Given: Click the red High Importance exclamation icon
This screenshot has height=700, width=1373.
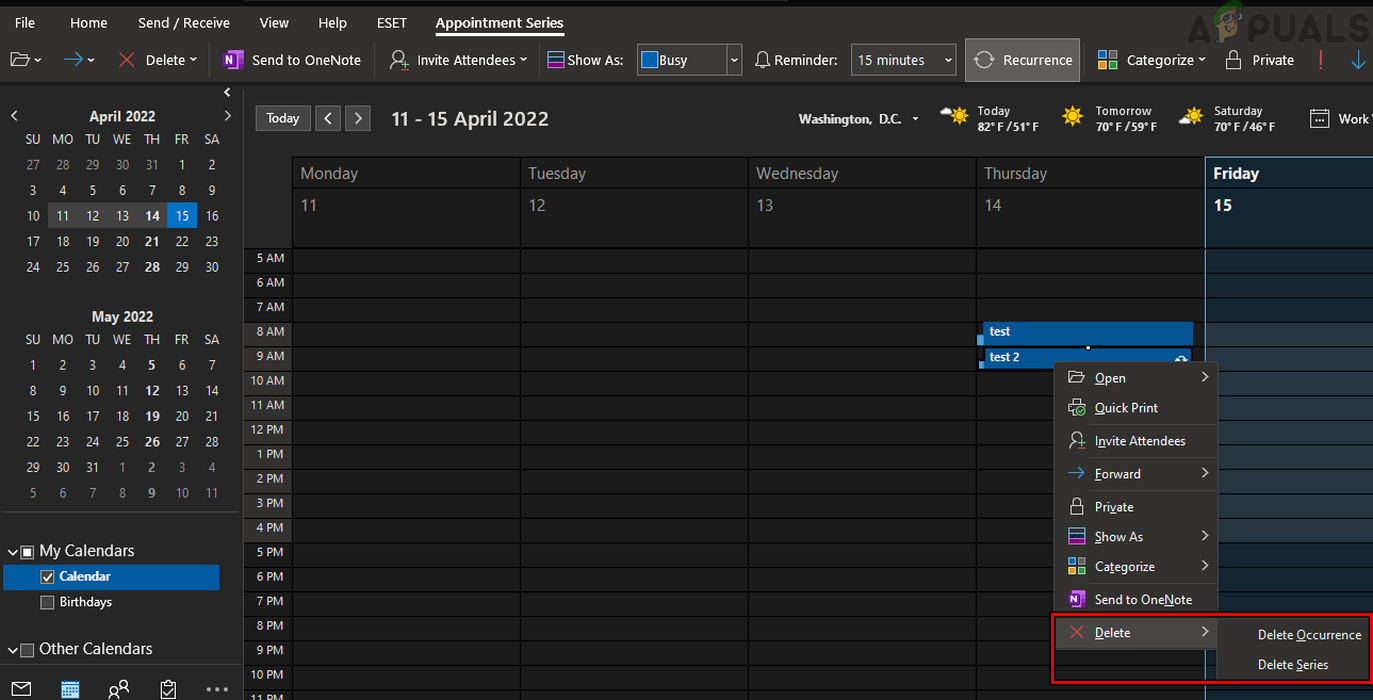Looking at the screenshot, I should [x=1321, y=60].
